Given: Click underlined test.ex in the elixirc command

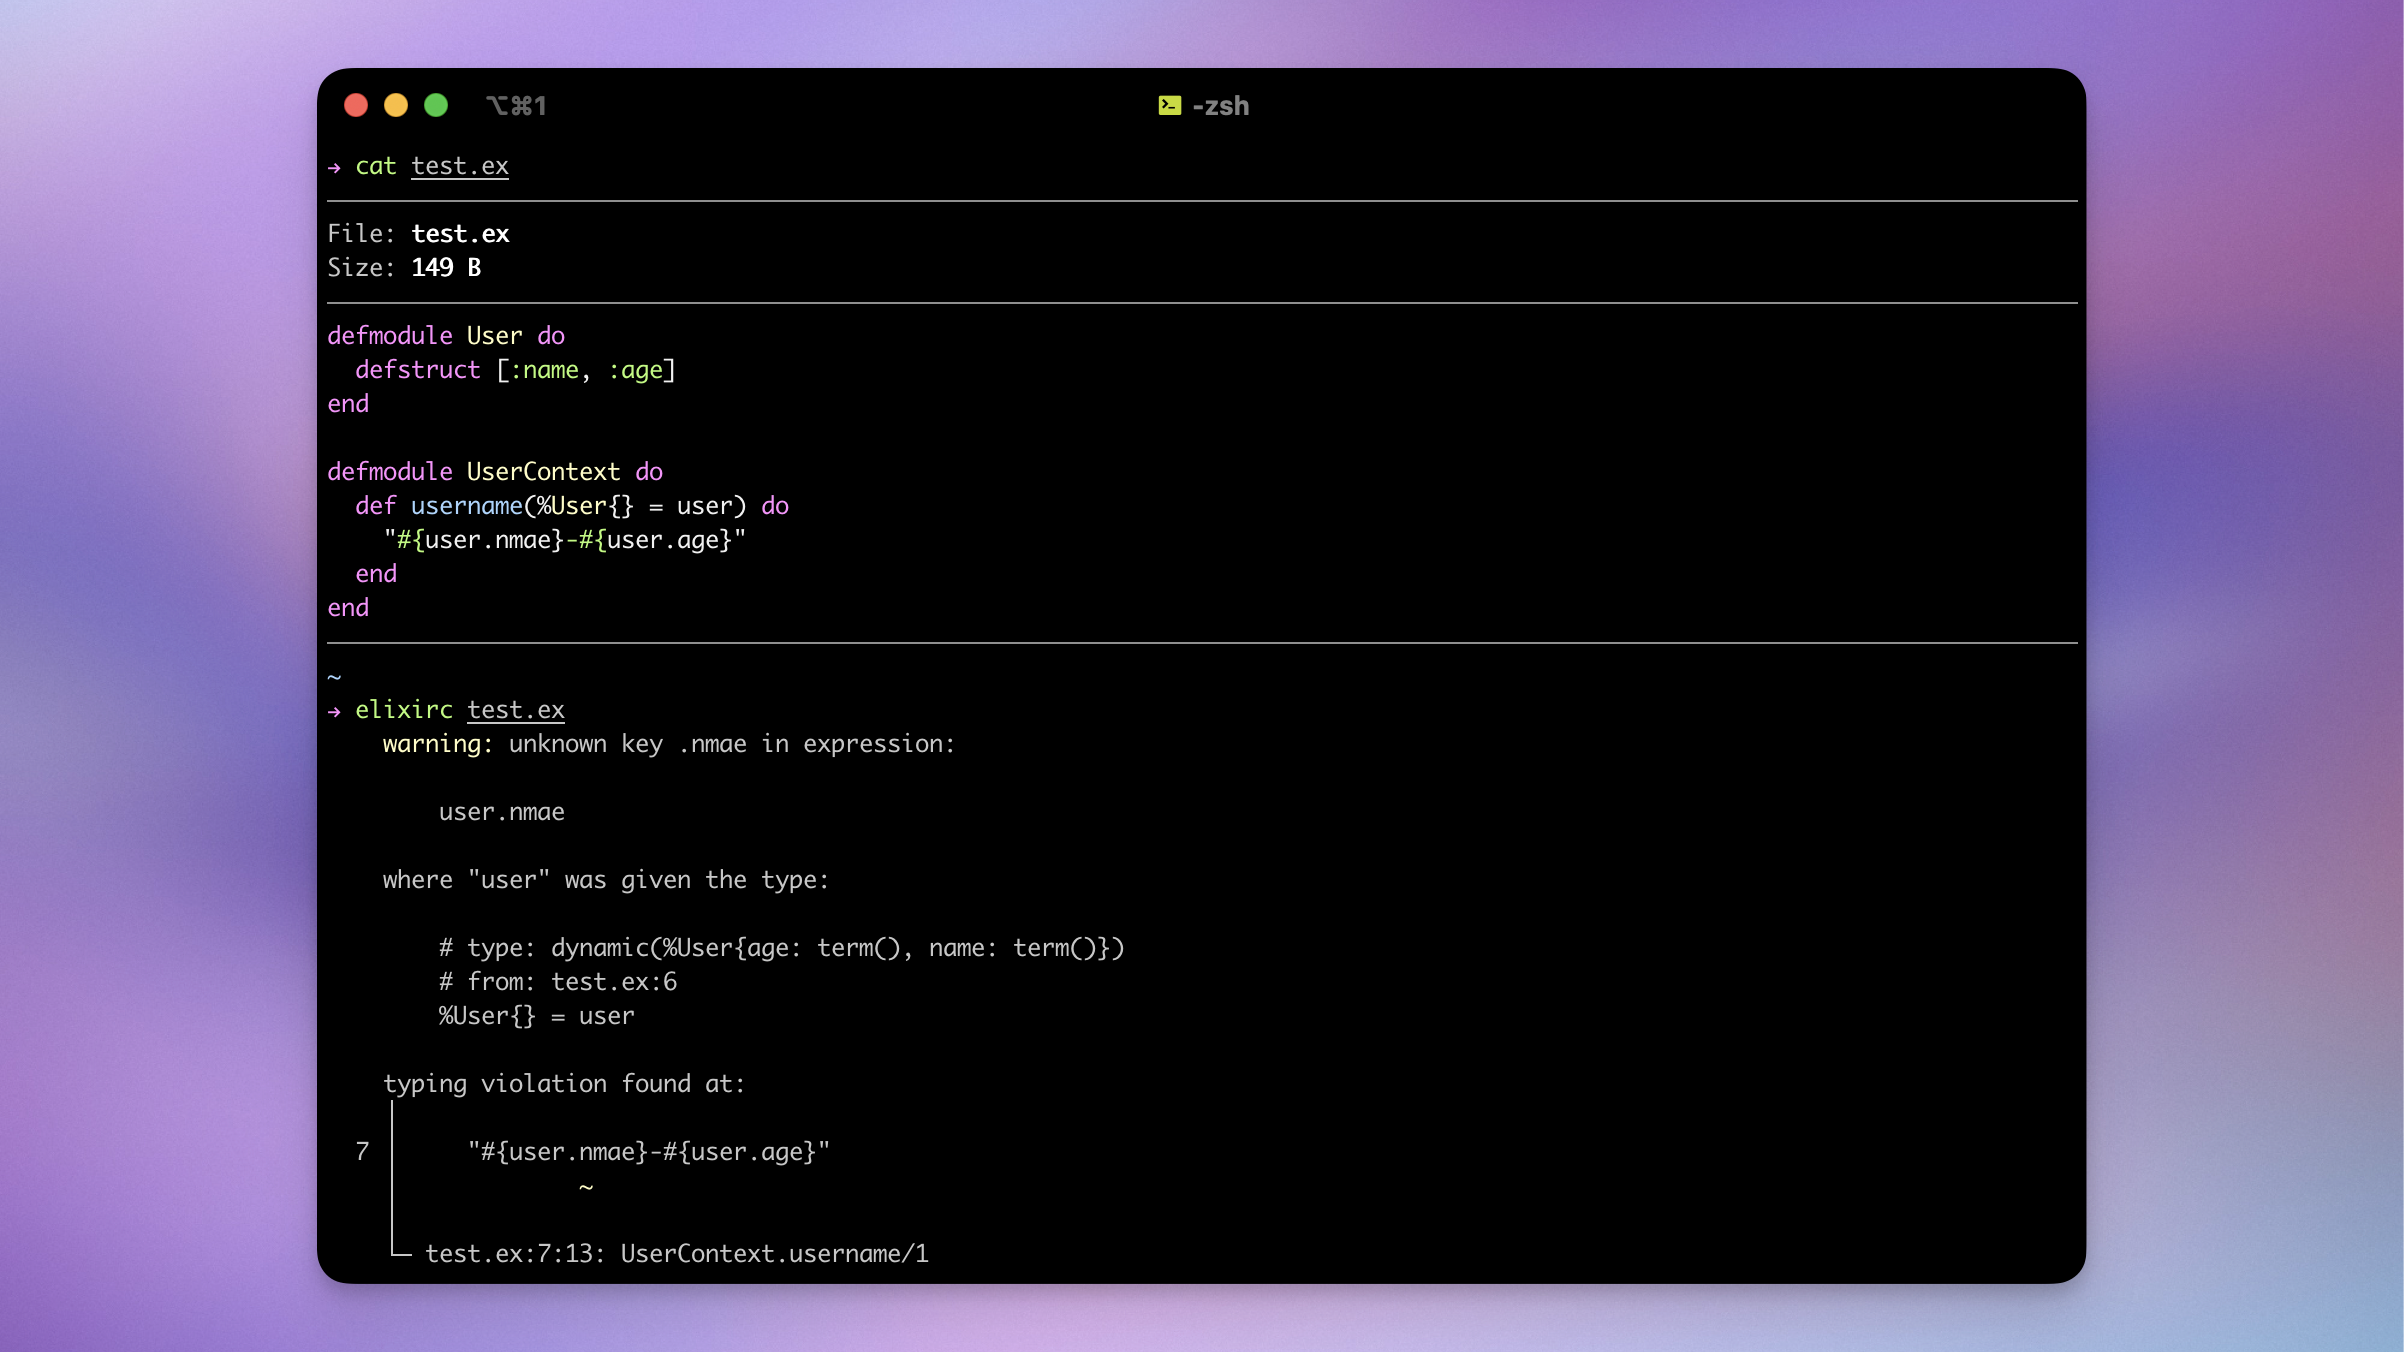Looking at the screenshot, I should point(516,710).
